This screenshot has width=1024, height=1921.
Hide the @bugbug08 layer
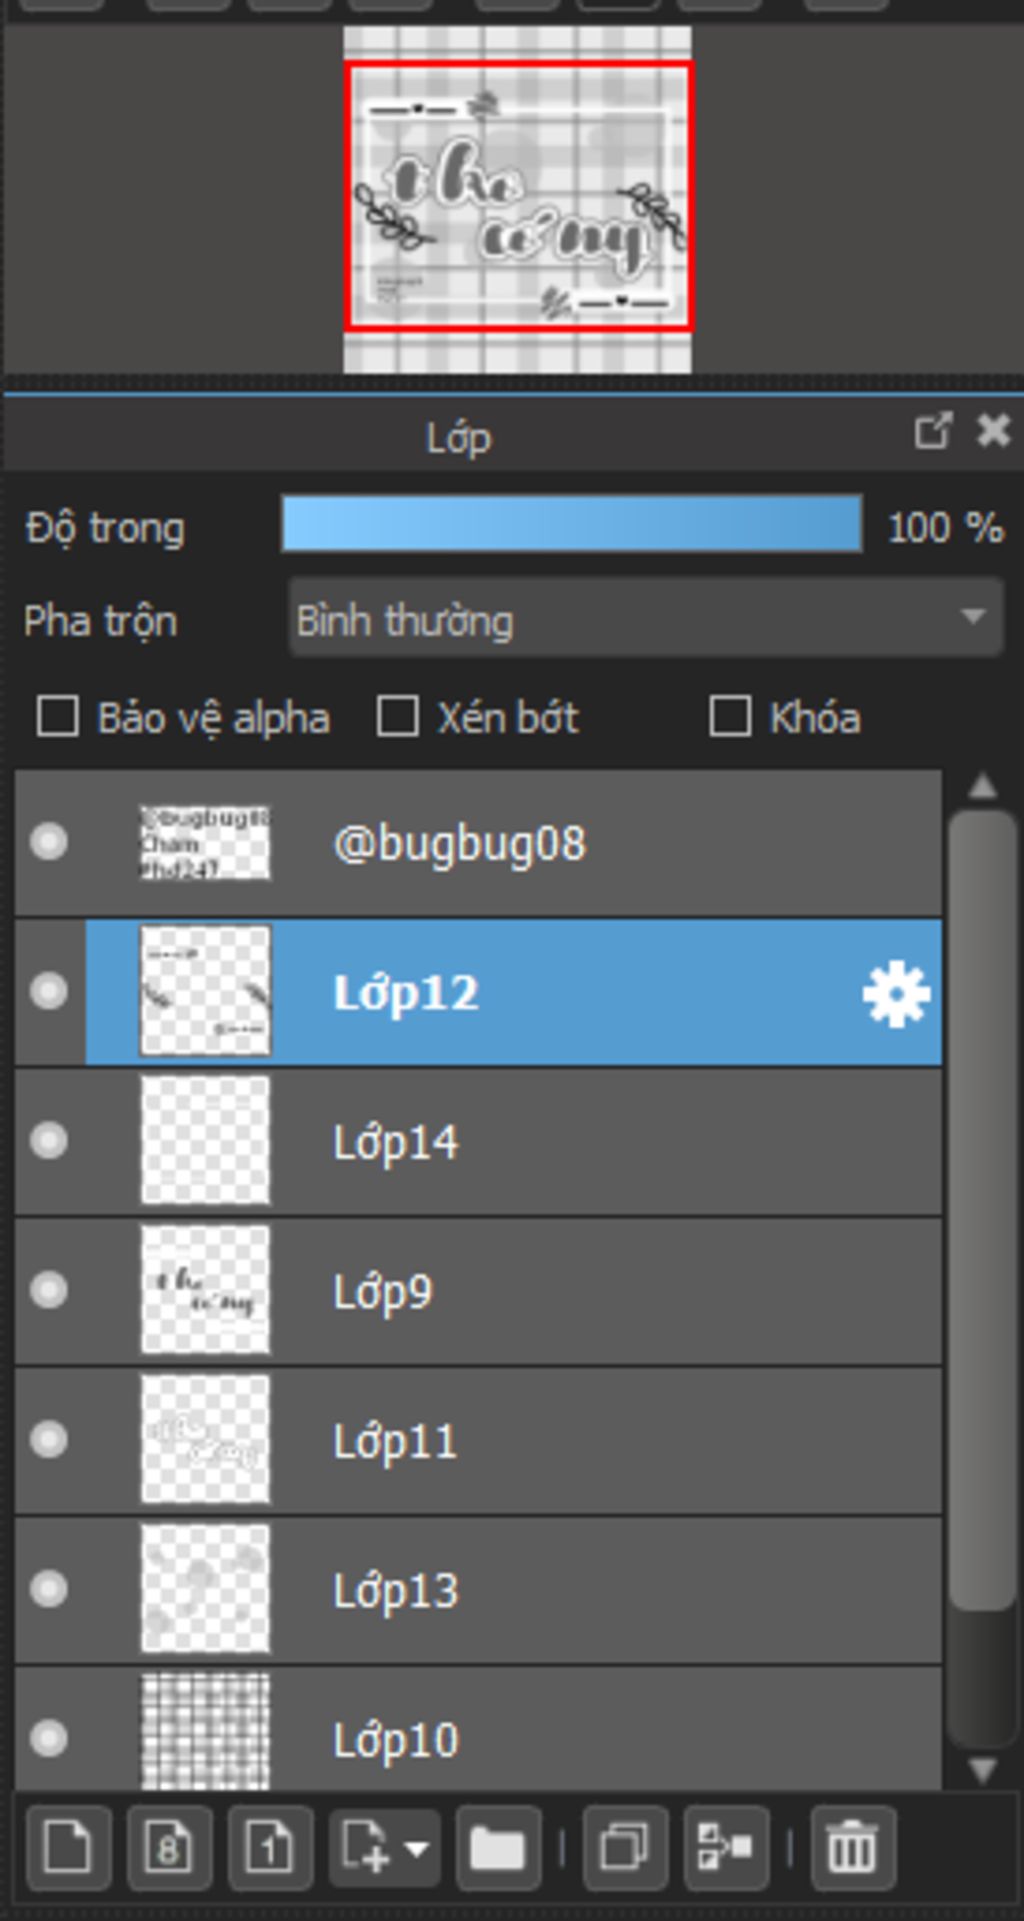(49, 842)
